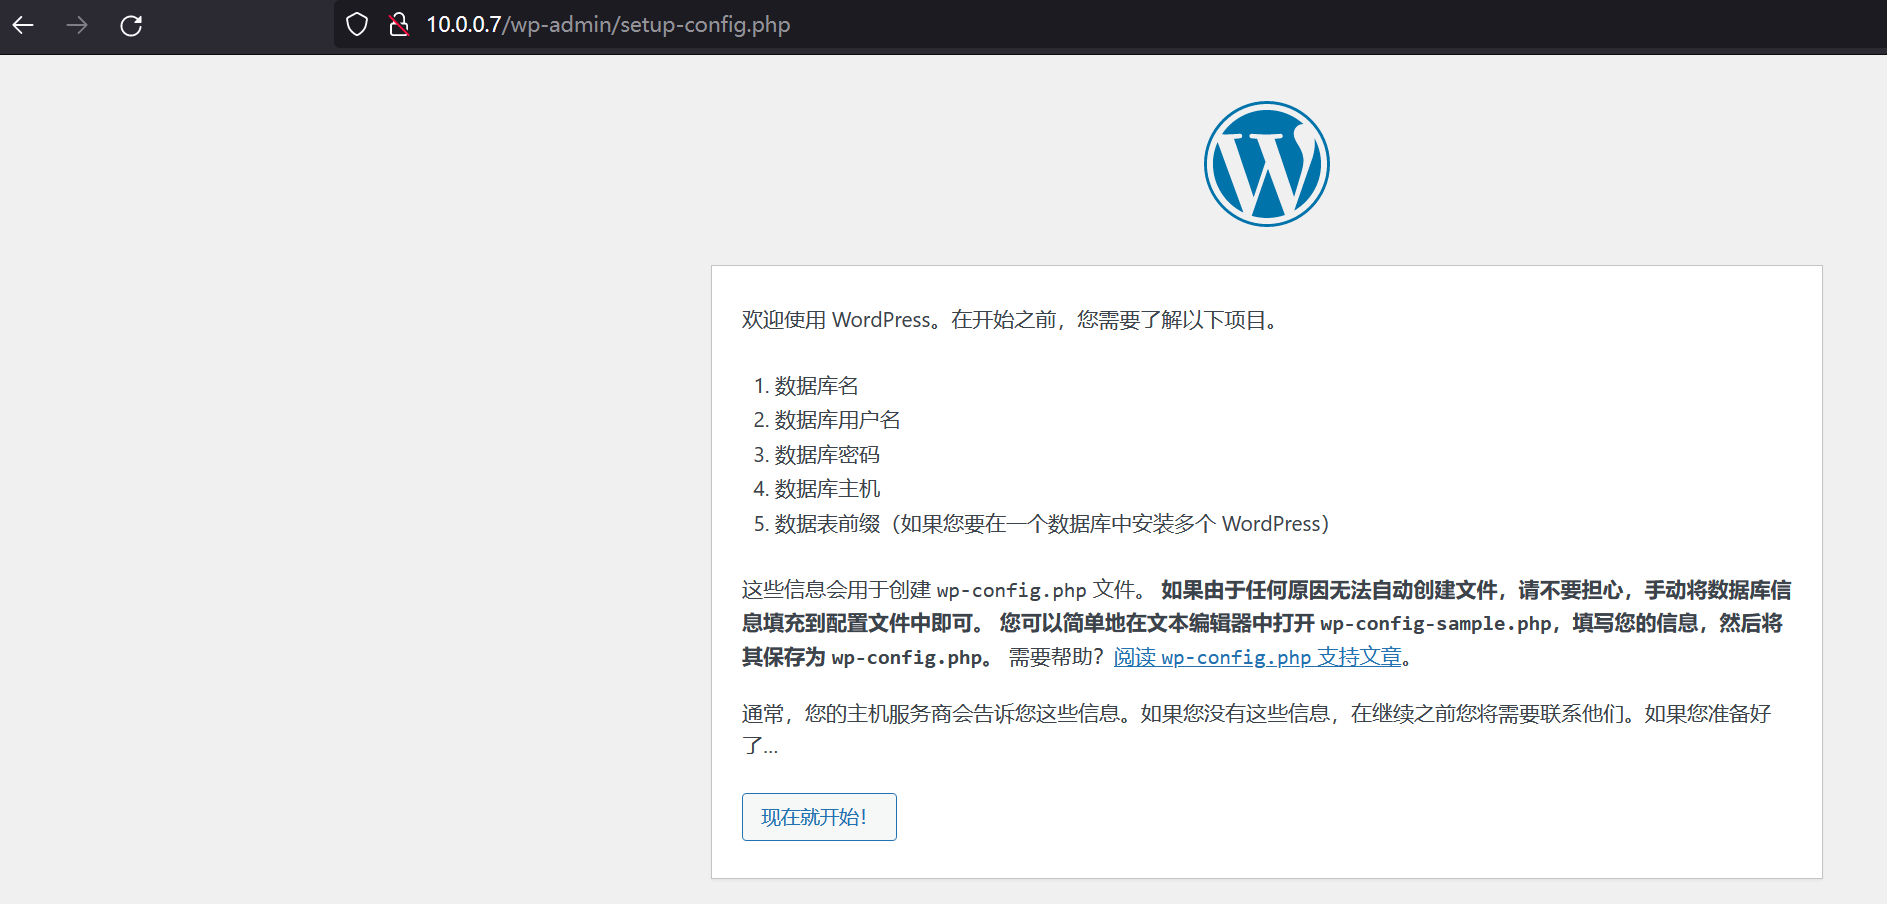Open the insecure connection padlock icon
The width and height of the screenshot is (1887, 904).
pos(399,25)
